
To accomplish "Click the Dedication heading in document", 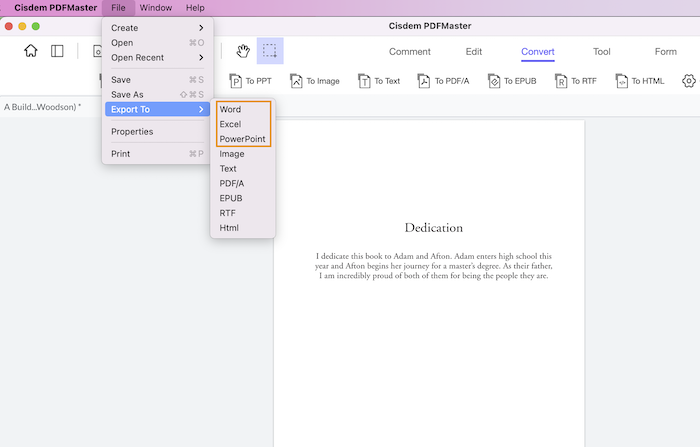I will pos(433,228).
